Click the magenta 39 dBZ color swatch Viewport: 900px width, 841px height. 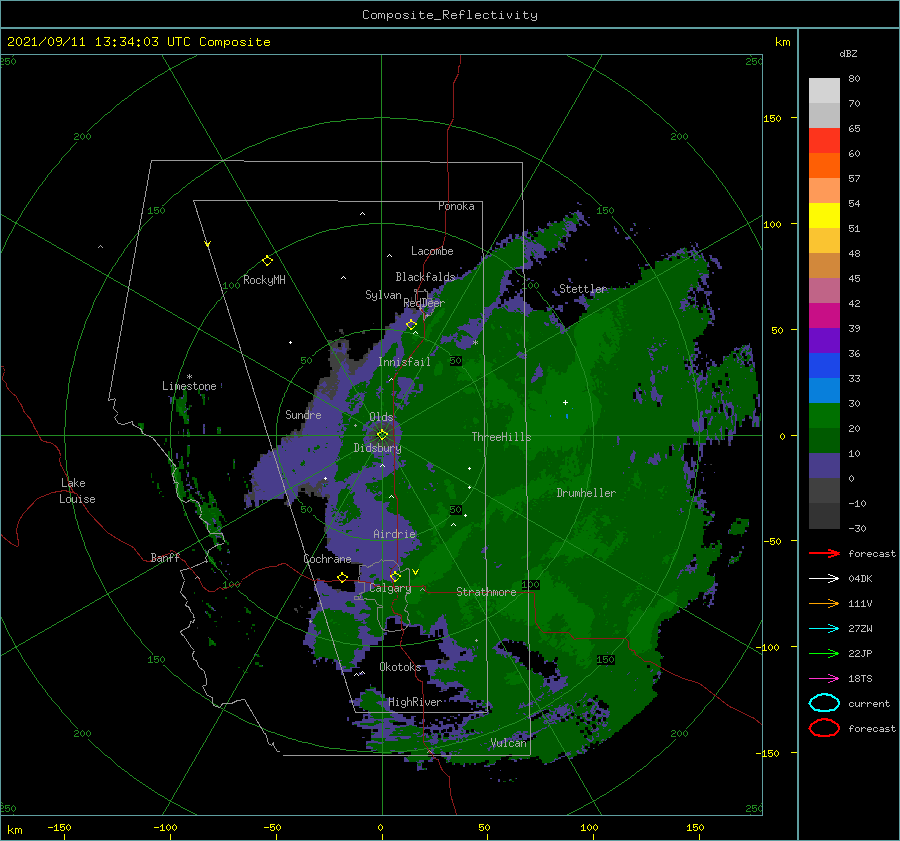824,316
